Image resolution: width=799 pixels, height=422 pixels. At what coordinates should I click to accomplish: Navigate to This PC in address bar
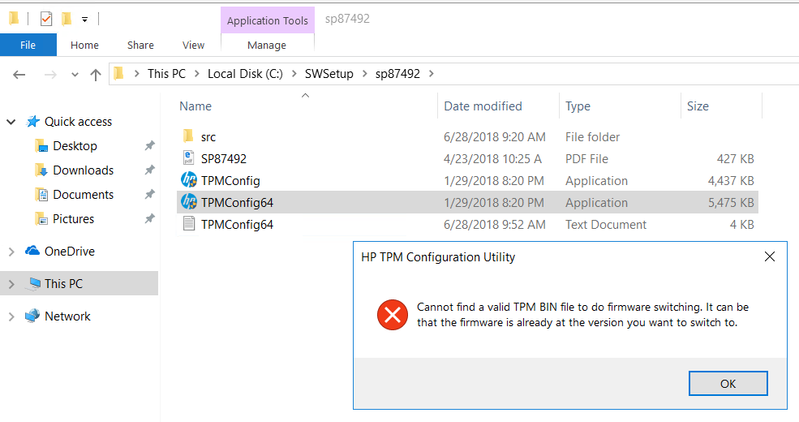click(x=167, y=74)
